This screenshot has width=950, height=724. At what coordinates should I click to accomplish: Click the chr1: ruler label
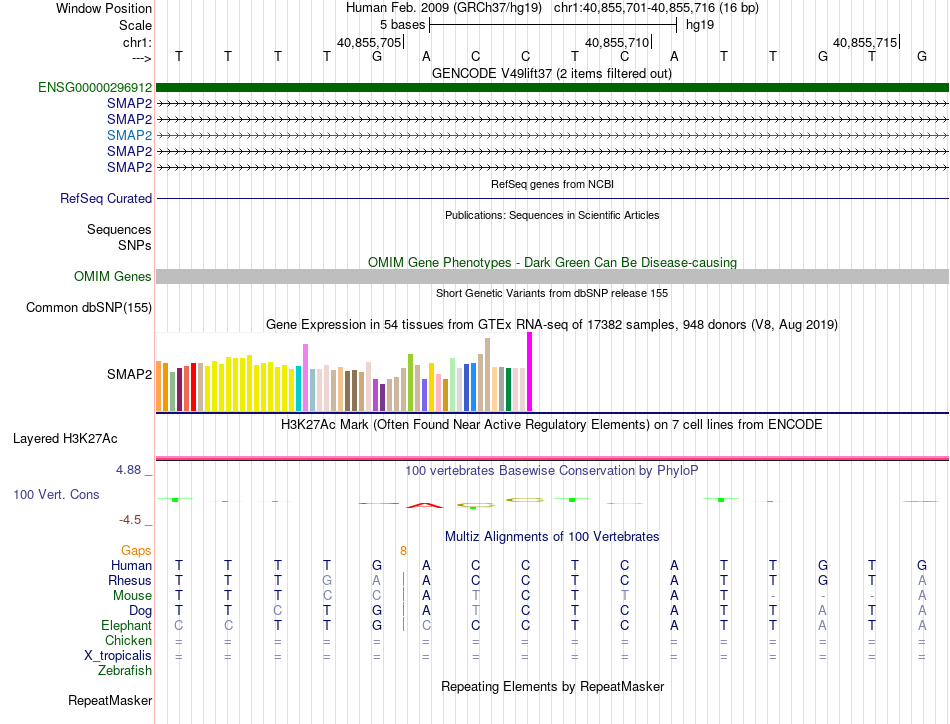point(137,42)
